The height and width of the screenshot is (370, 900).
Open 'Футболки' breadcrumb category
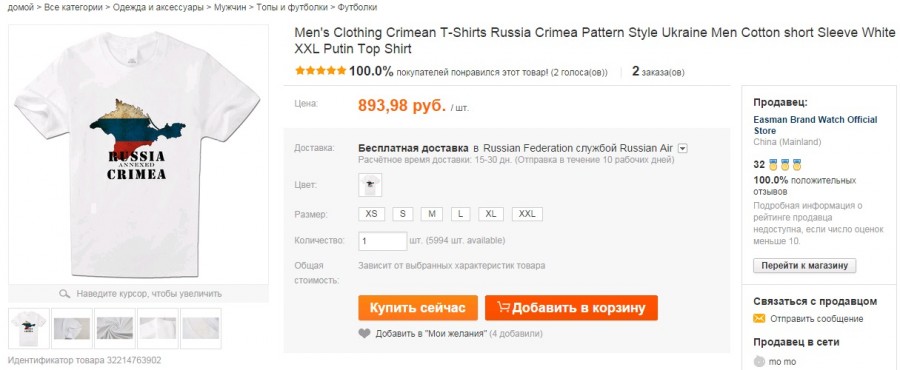[x=358, y=7]
